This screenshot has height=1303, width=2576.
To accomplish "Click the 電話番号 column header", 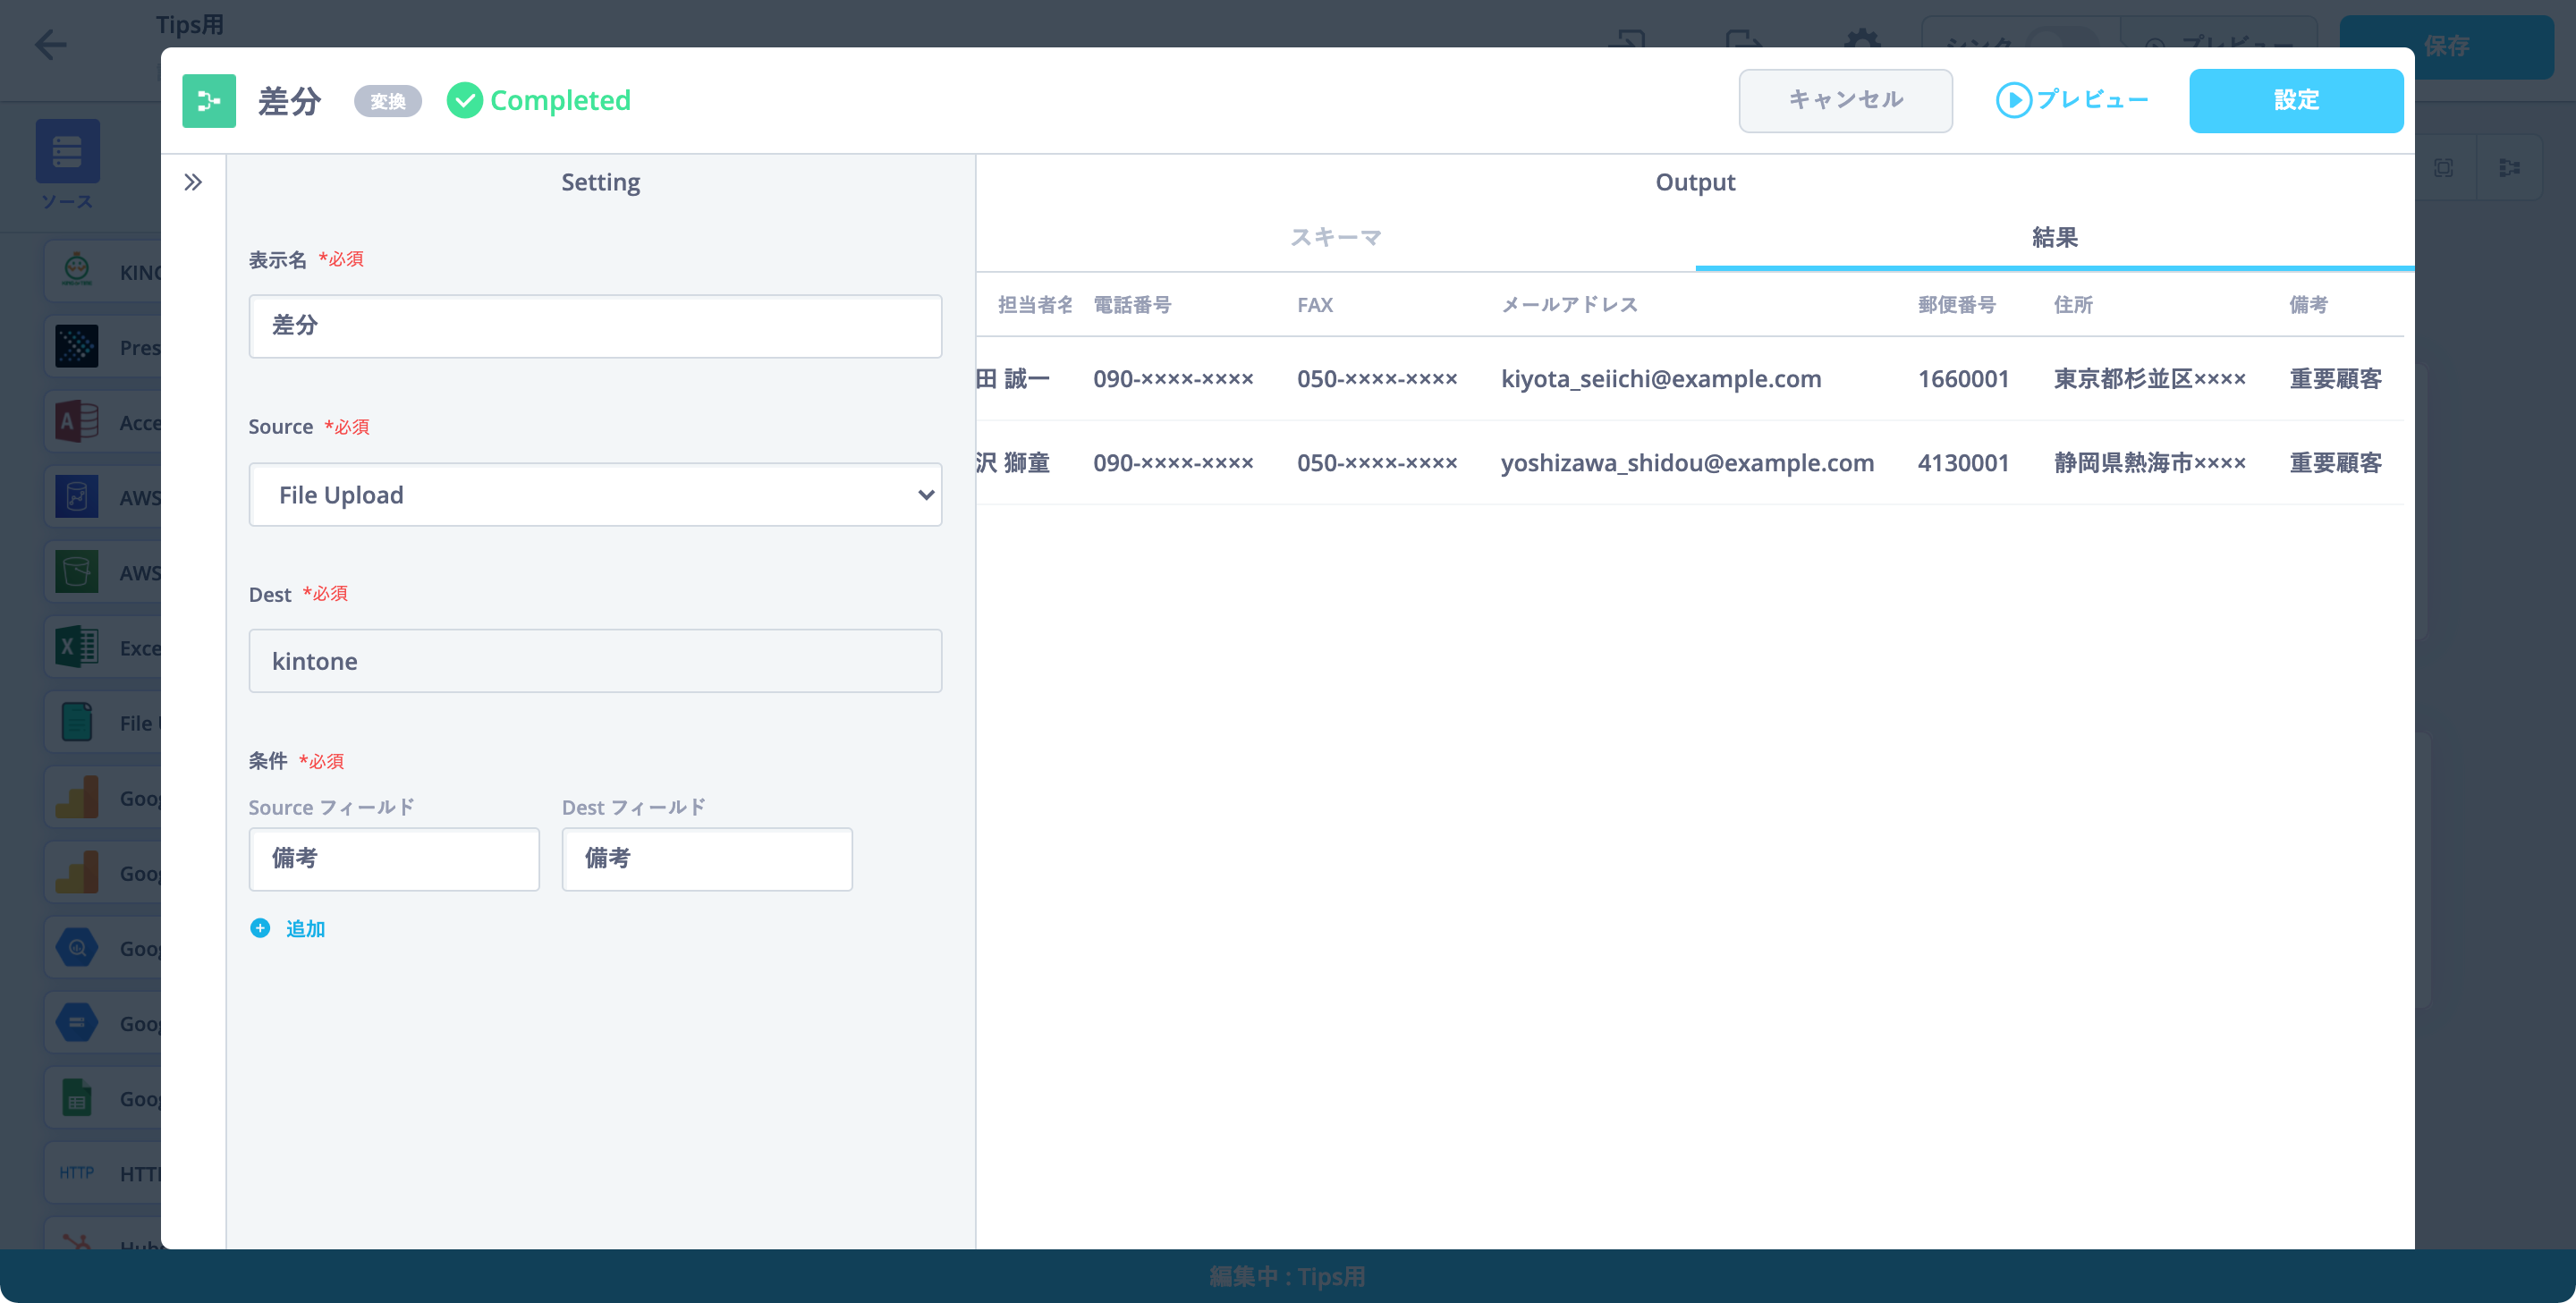I will tap(1131, 304).
